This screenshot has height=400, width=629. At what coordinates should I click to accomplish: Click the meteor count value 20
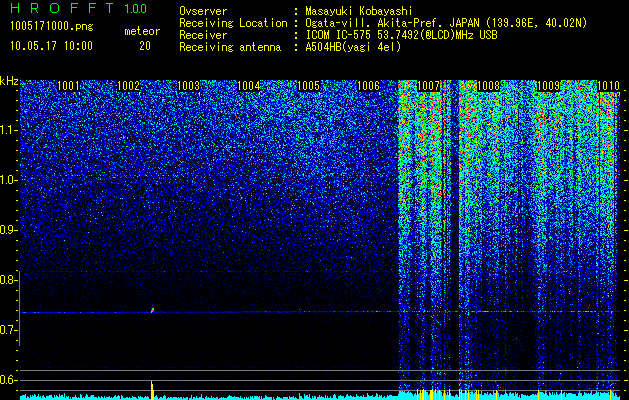(x=145, y=46)
